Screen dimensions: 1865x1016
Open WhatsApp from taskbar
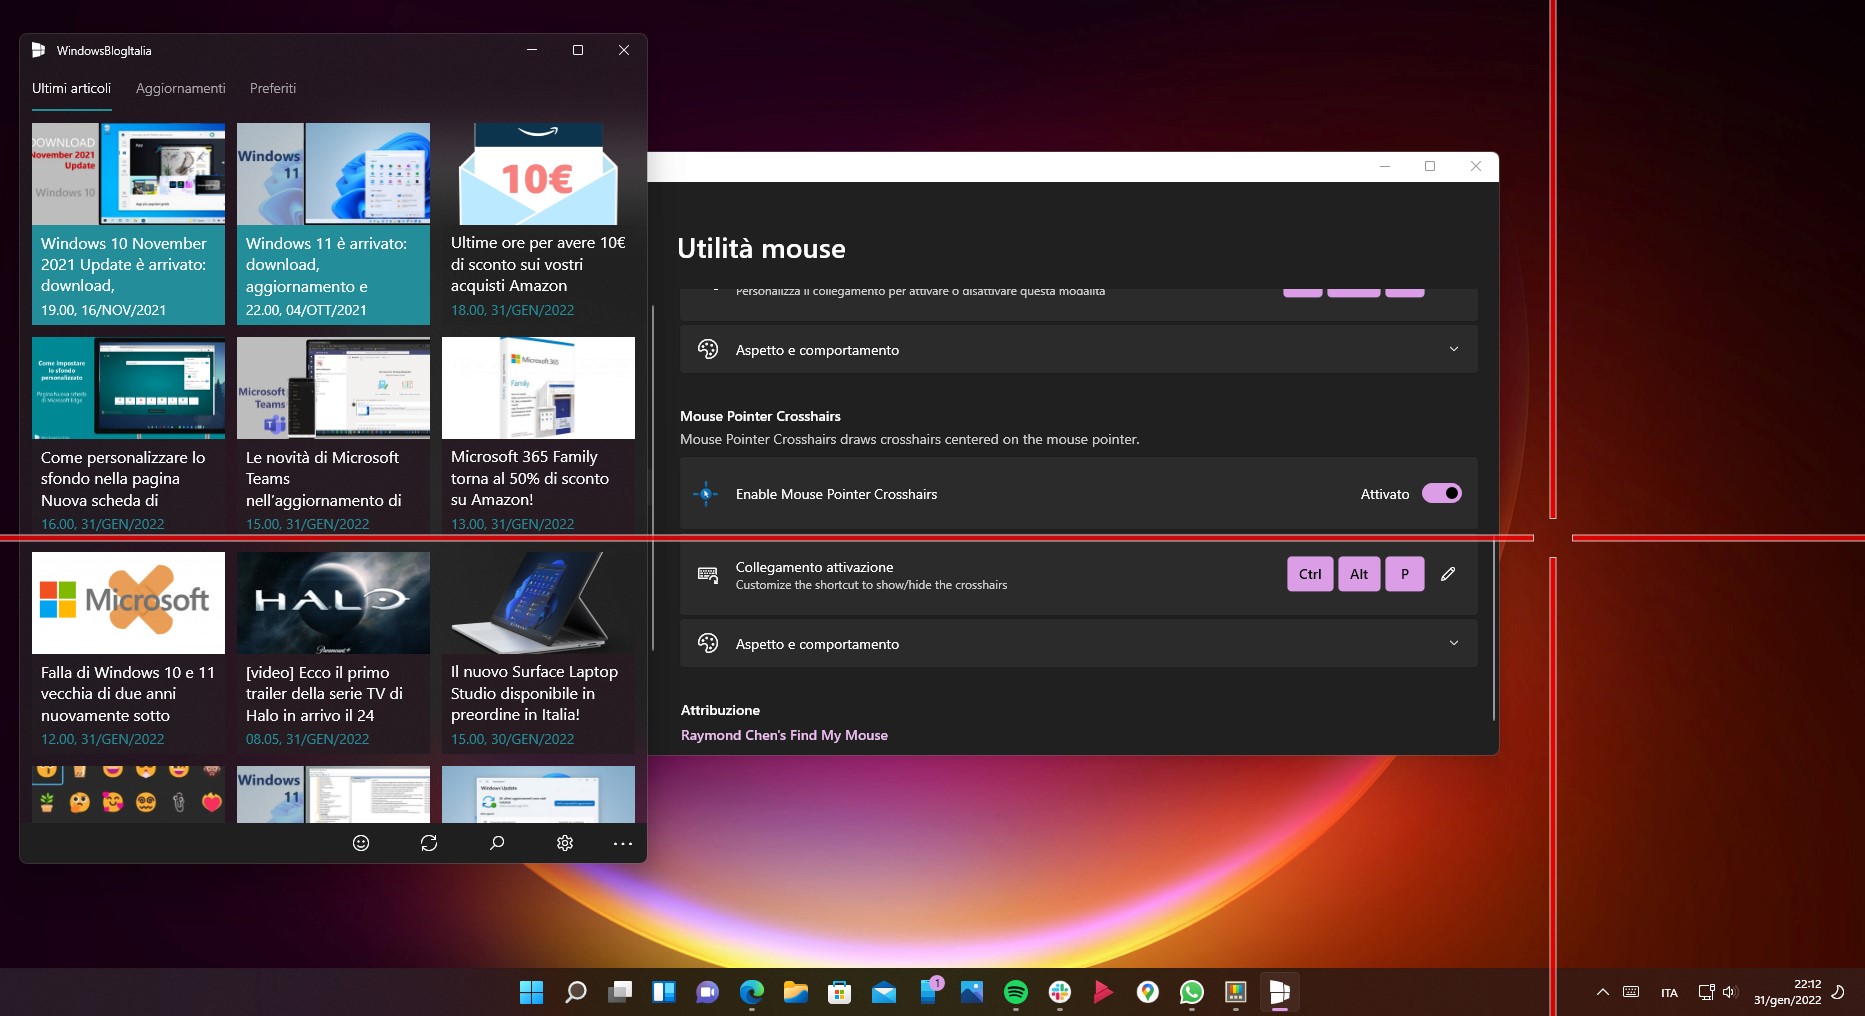[1192, 992]
